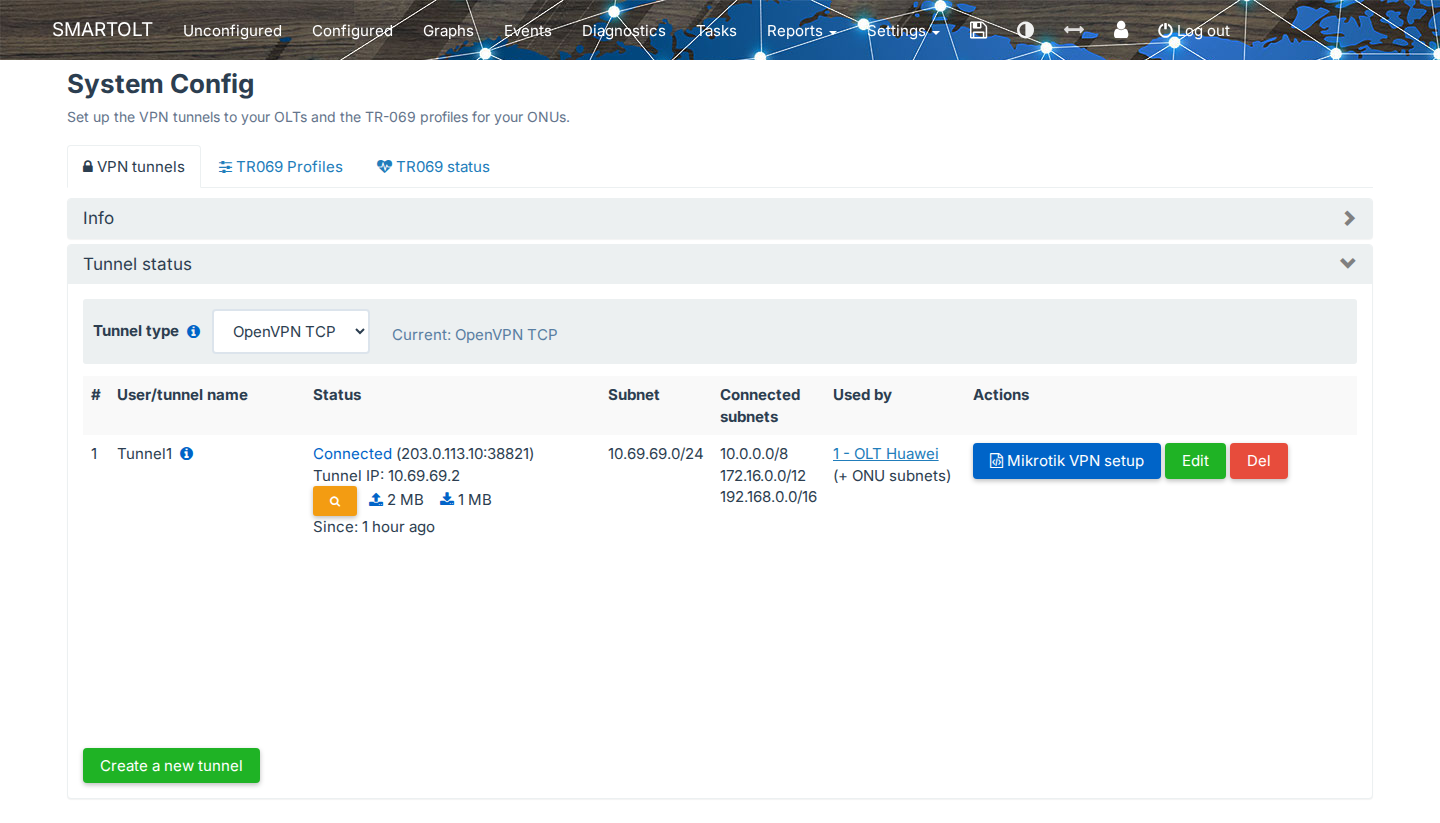Open the Graphs menu

448,31
